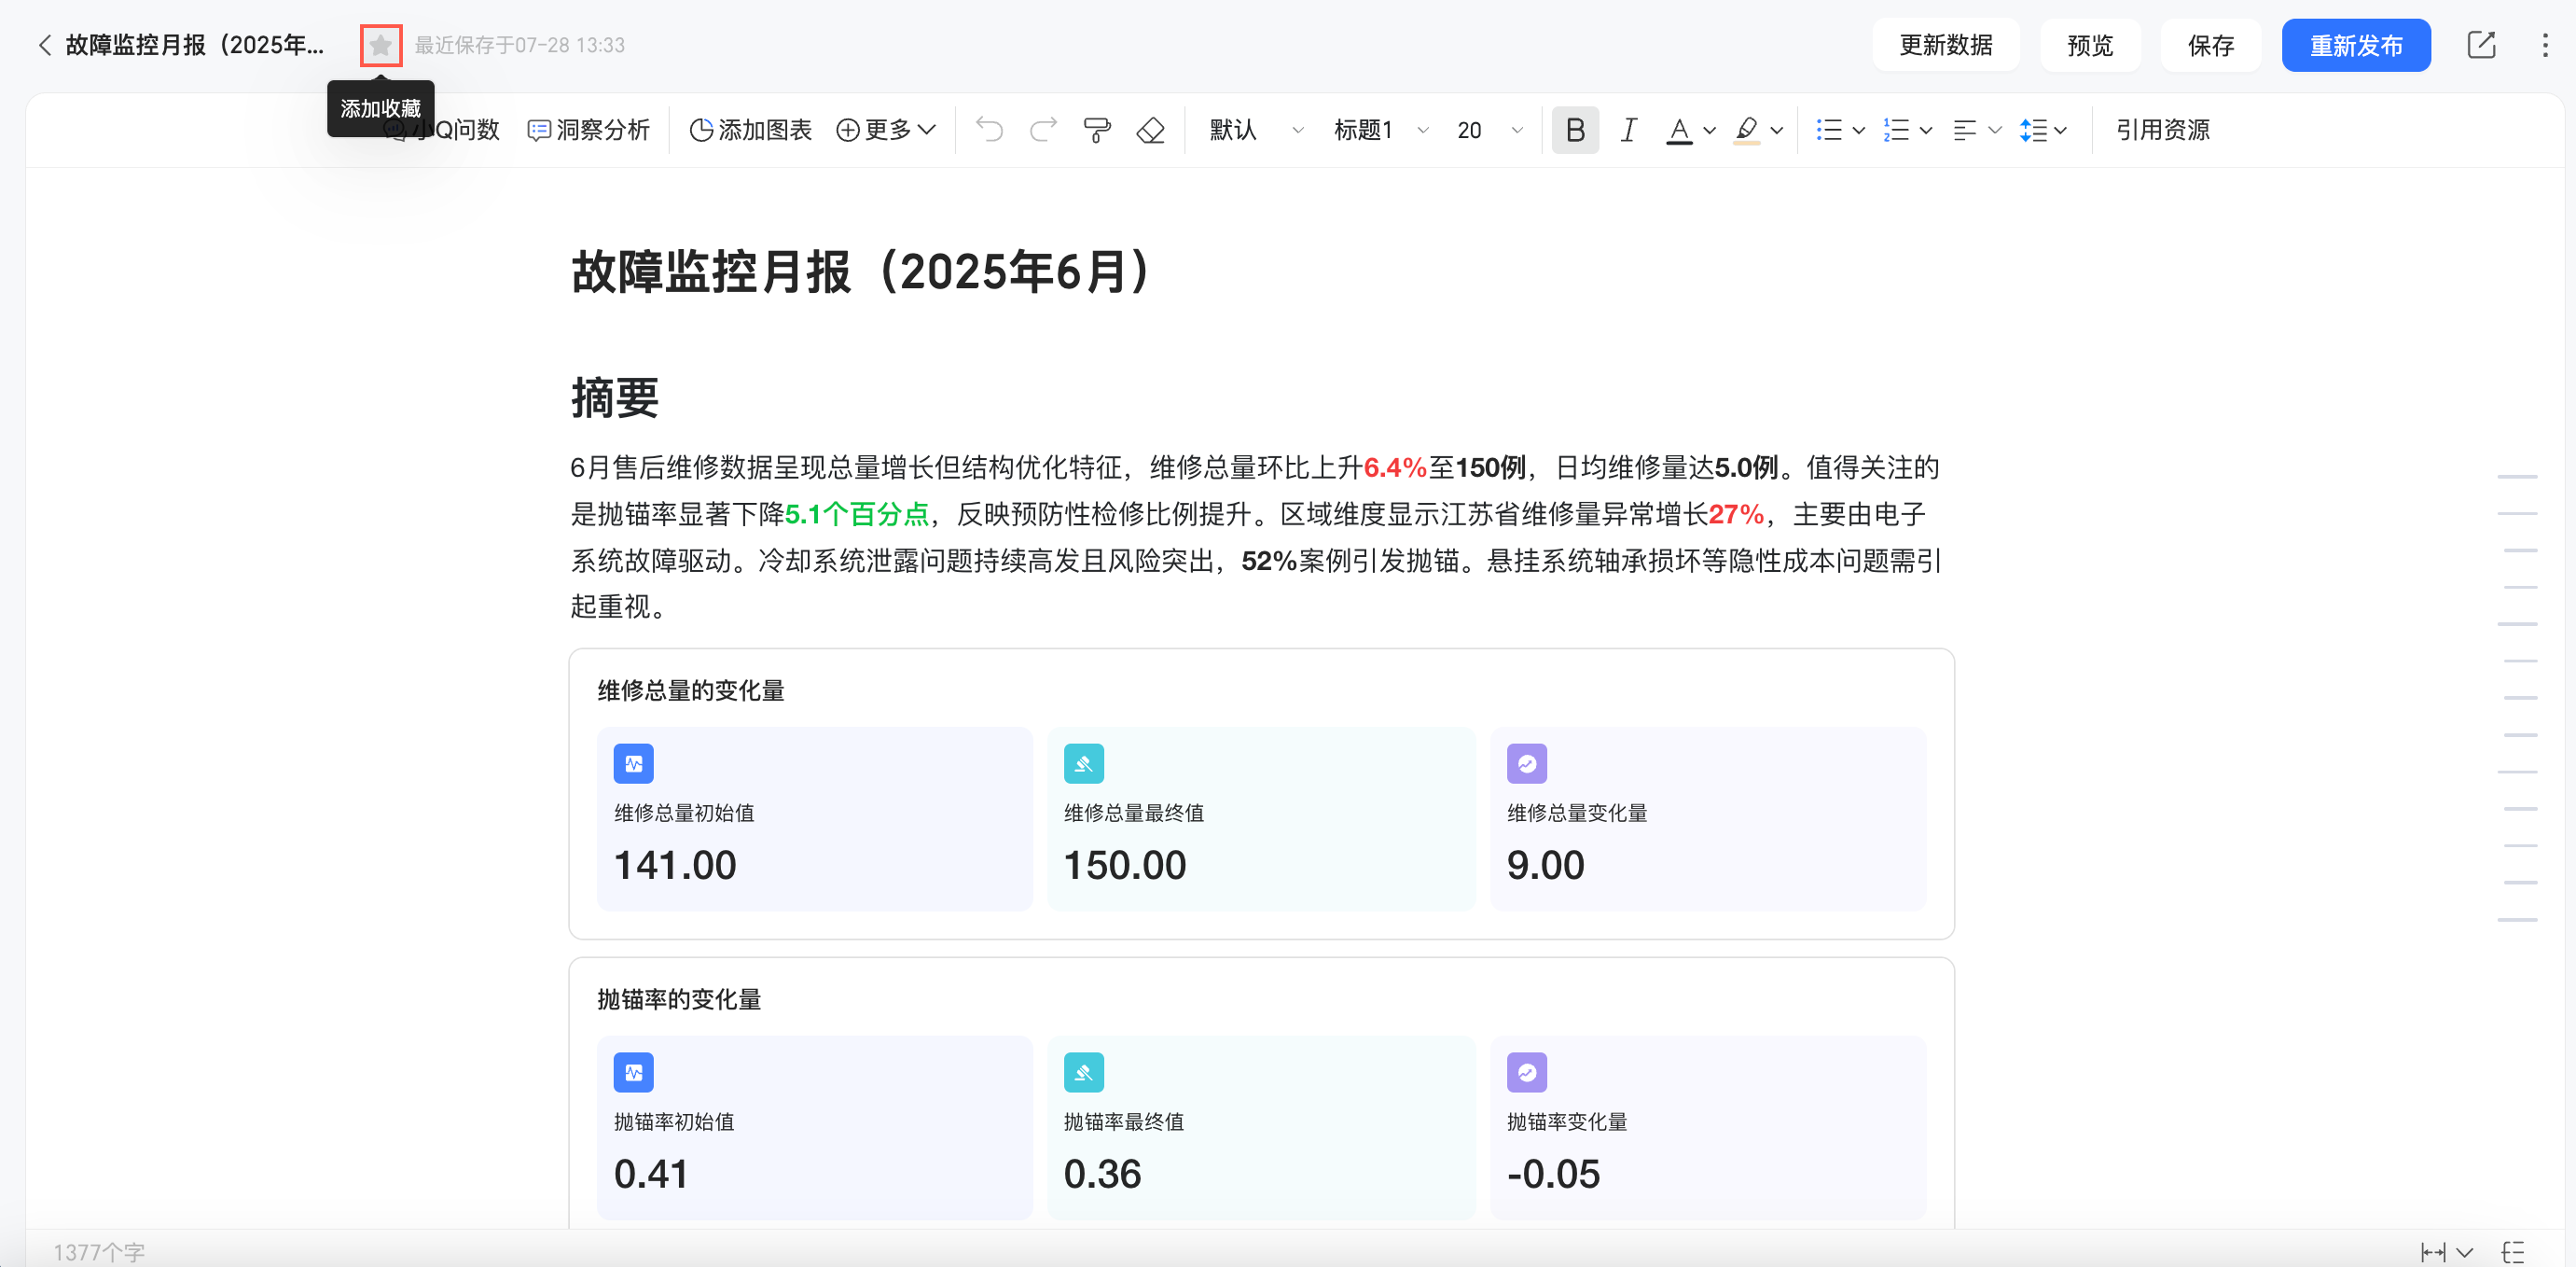The image size is (2576, 1267).
Task: Go back using the left arrow
Action: coord(44,45)
